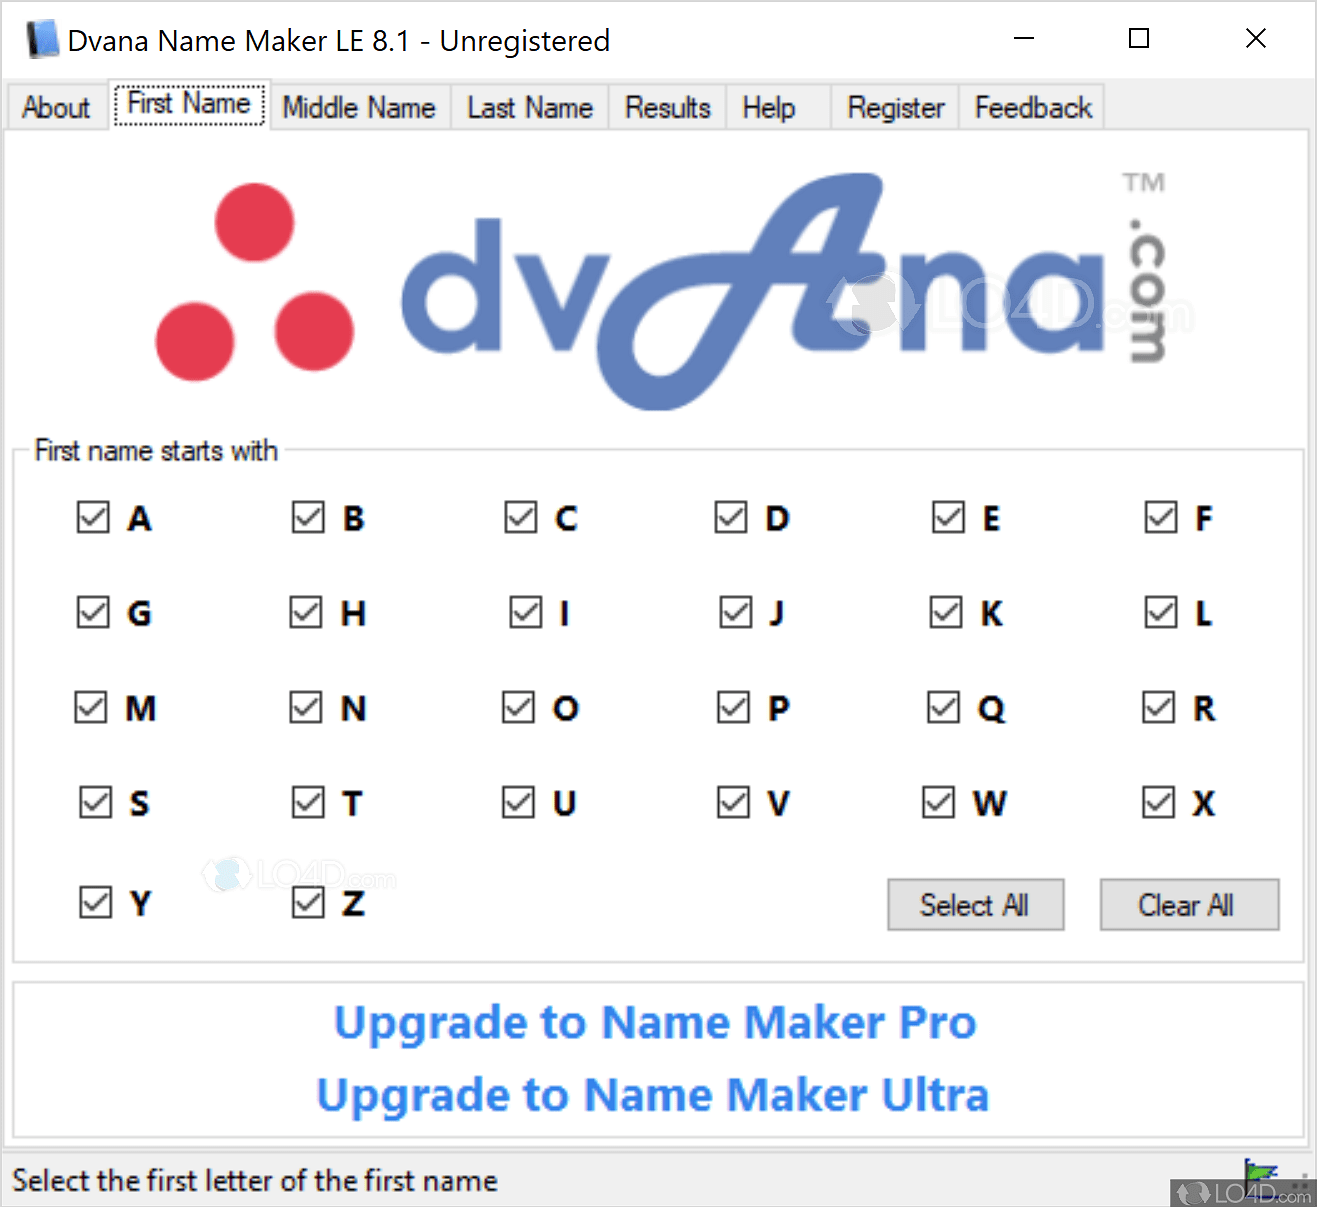
Task: Maximize the Name Maker window
Action: coord(1139,39)
